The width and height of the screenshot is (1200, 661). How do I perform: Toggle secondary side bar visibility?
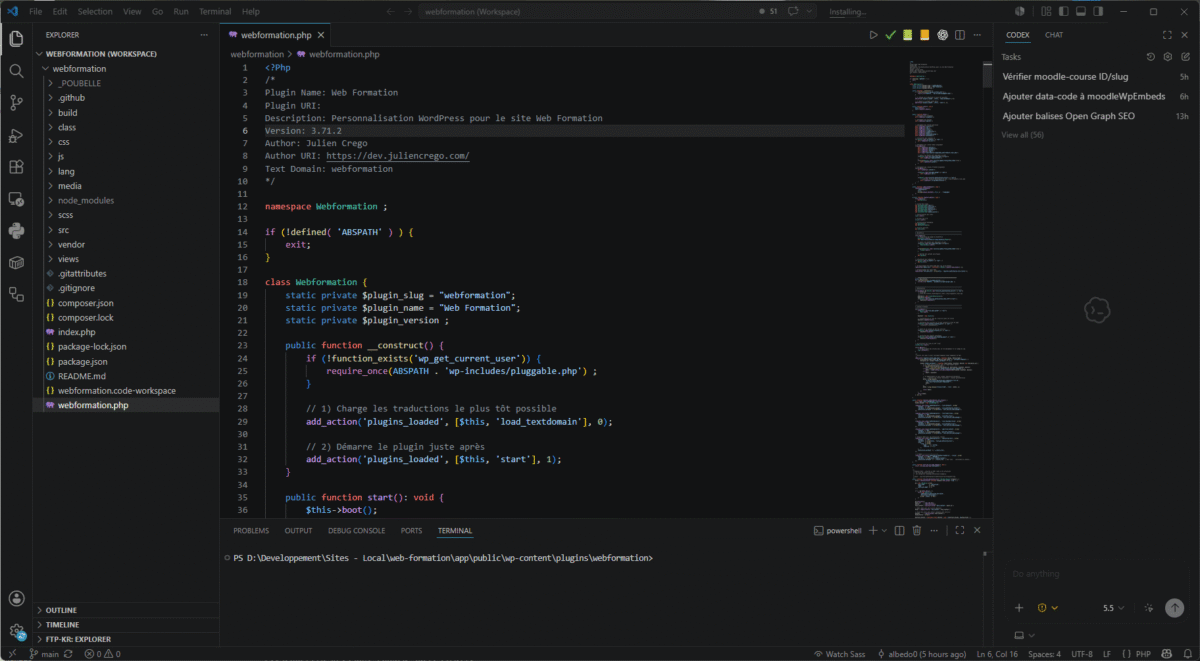(1097, 12)
